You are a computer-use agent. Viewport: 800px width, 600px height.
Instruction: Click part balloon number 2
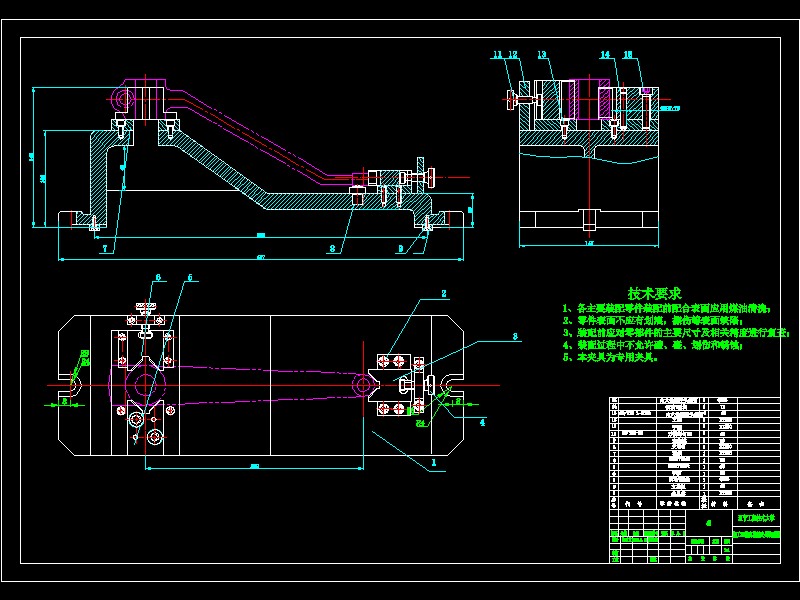point(444,293)
